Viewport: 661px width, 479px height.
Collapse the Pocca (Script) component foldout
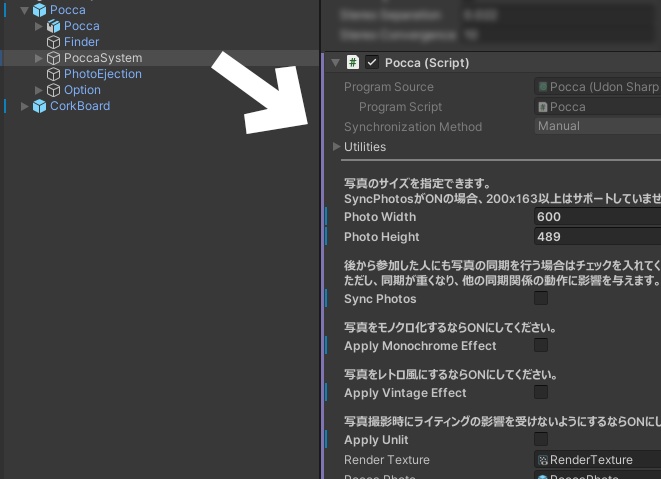336,63
